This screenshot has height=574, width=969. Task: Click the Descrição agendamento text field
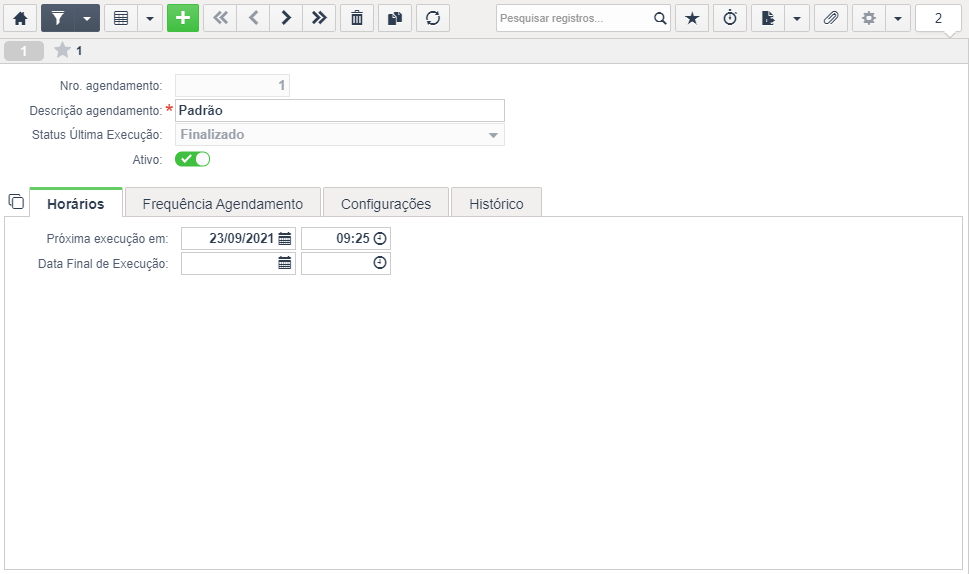[339, 111]
